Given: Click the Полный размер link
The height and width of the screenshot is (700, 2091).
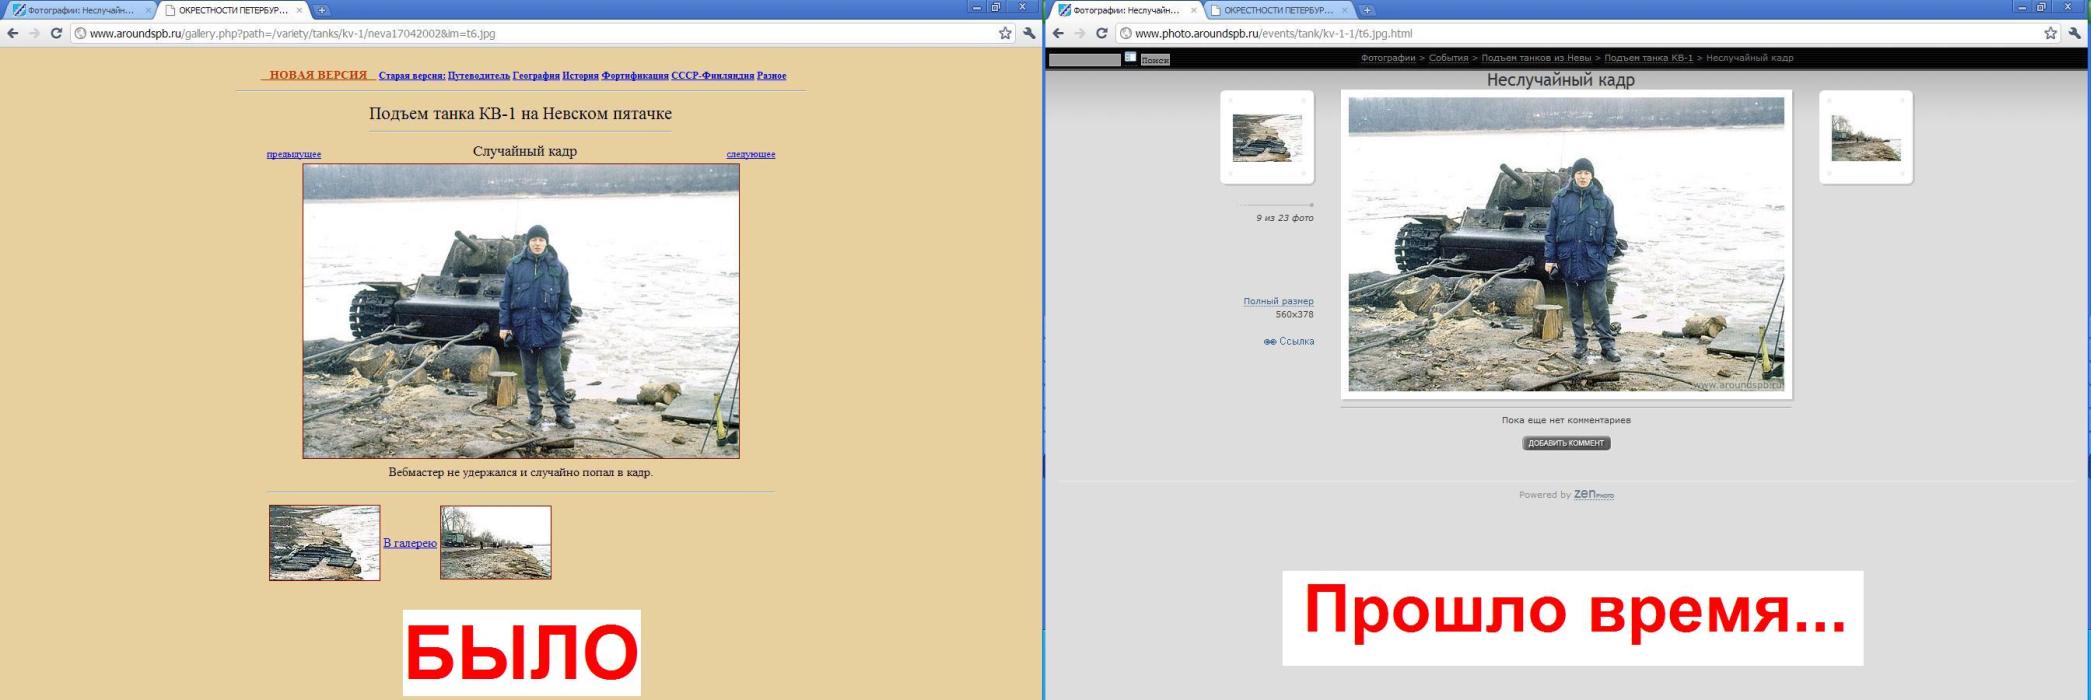Looking at the screenshot, I should click(1279, 301).
